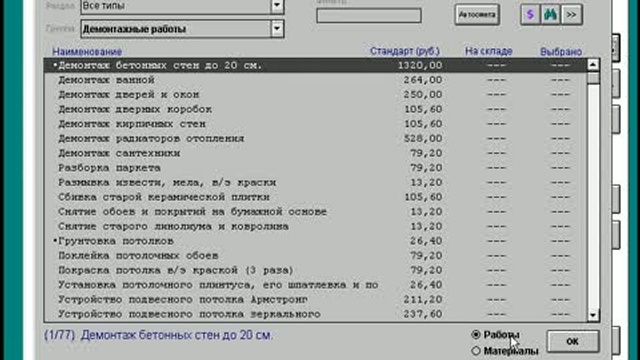Select the 'Демонтаж радиаторов отопления' row

315,138
